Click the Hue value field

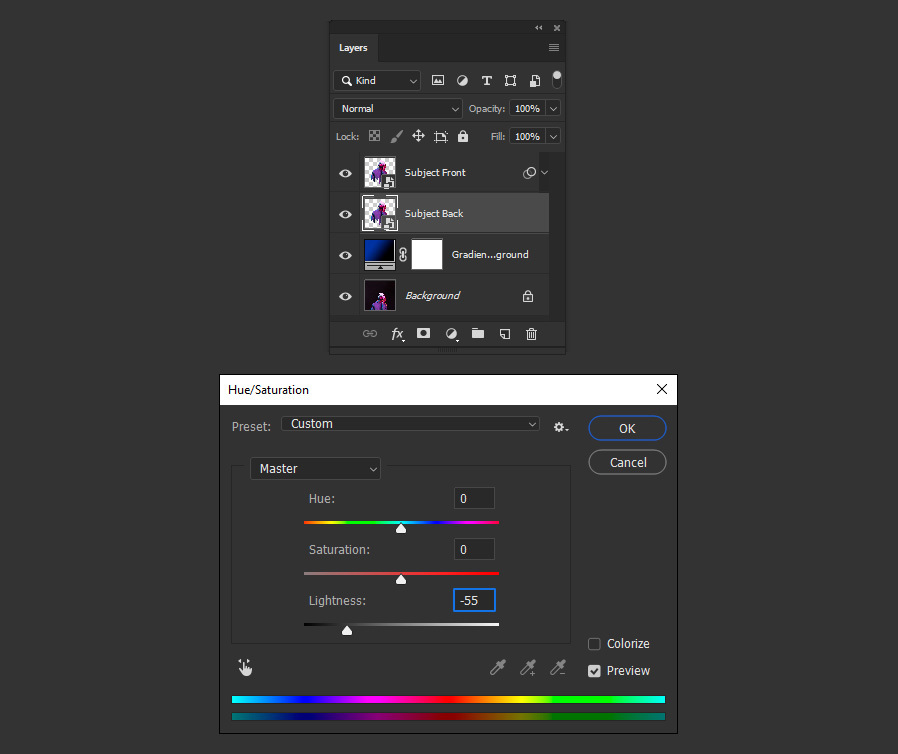(474, 498)
